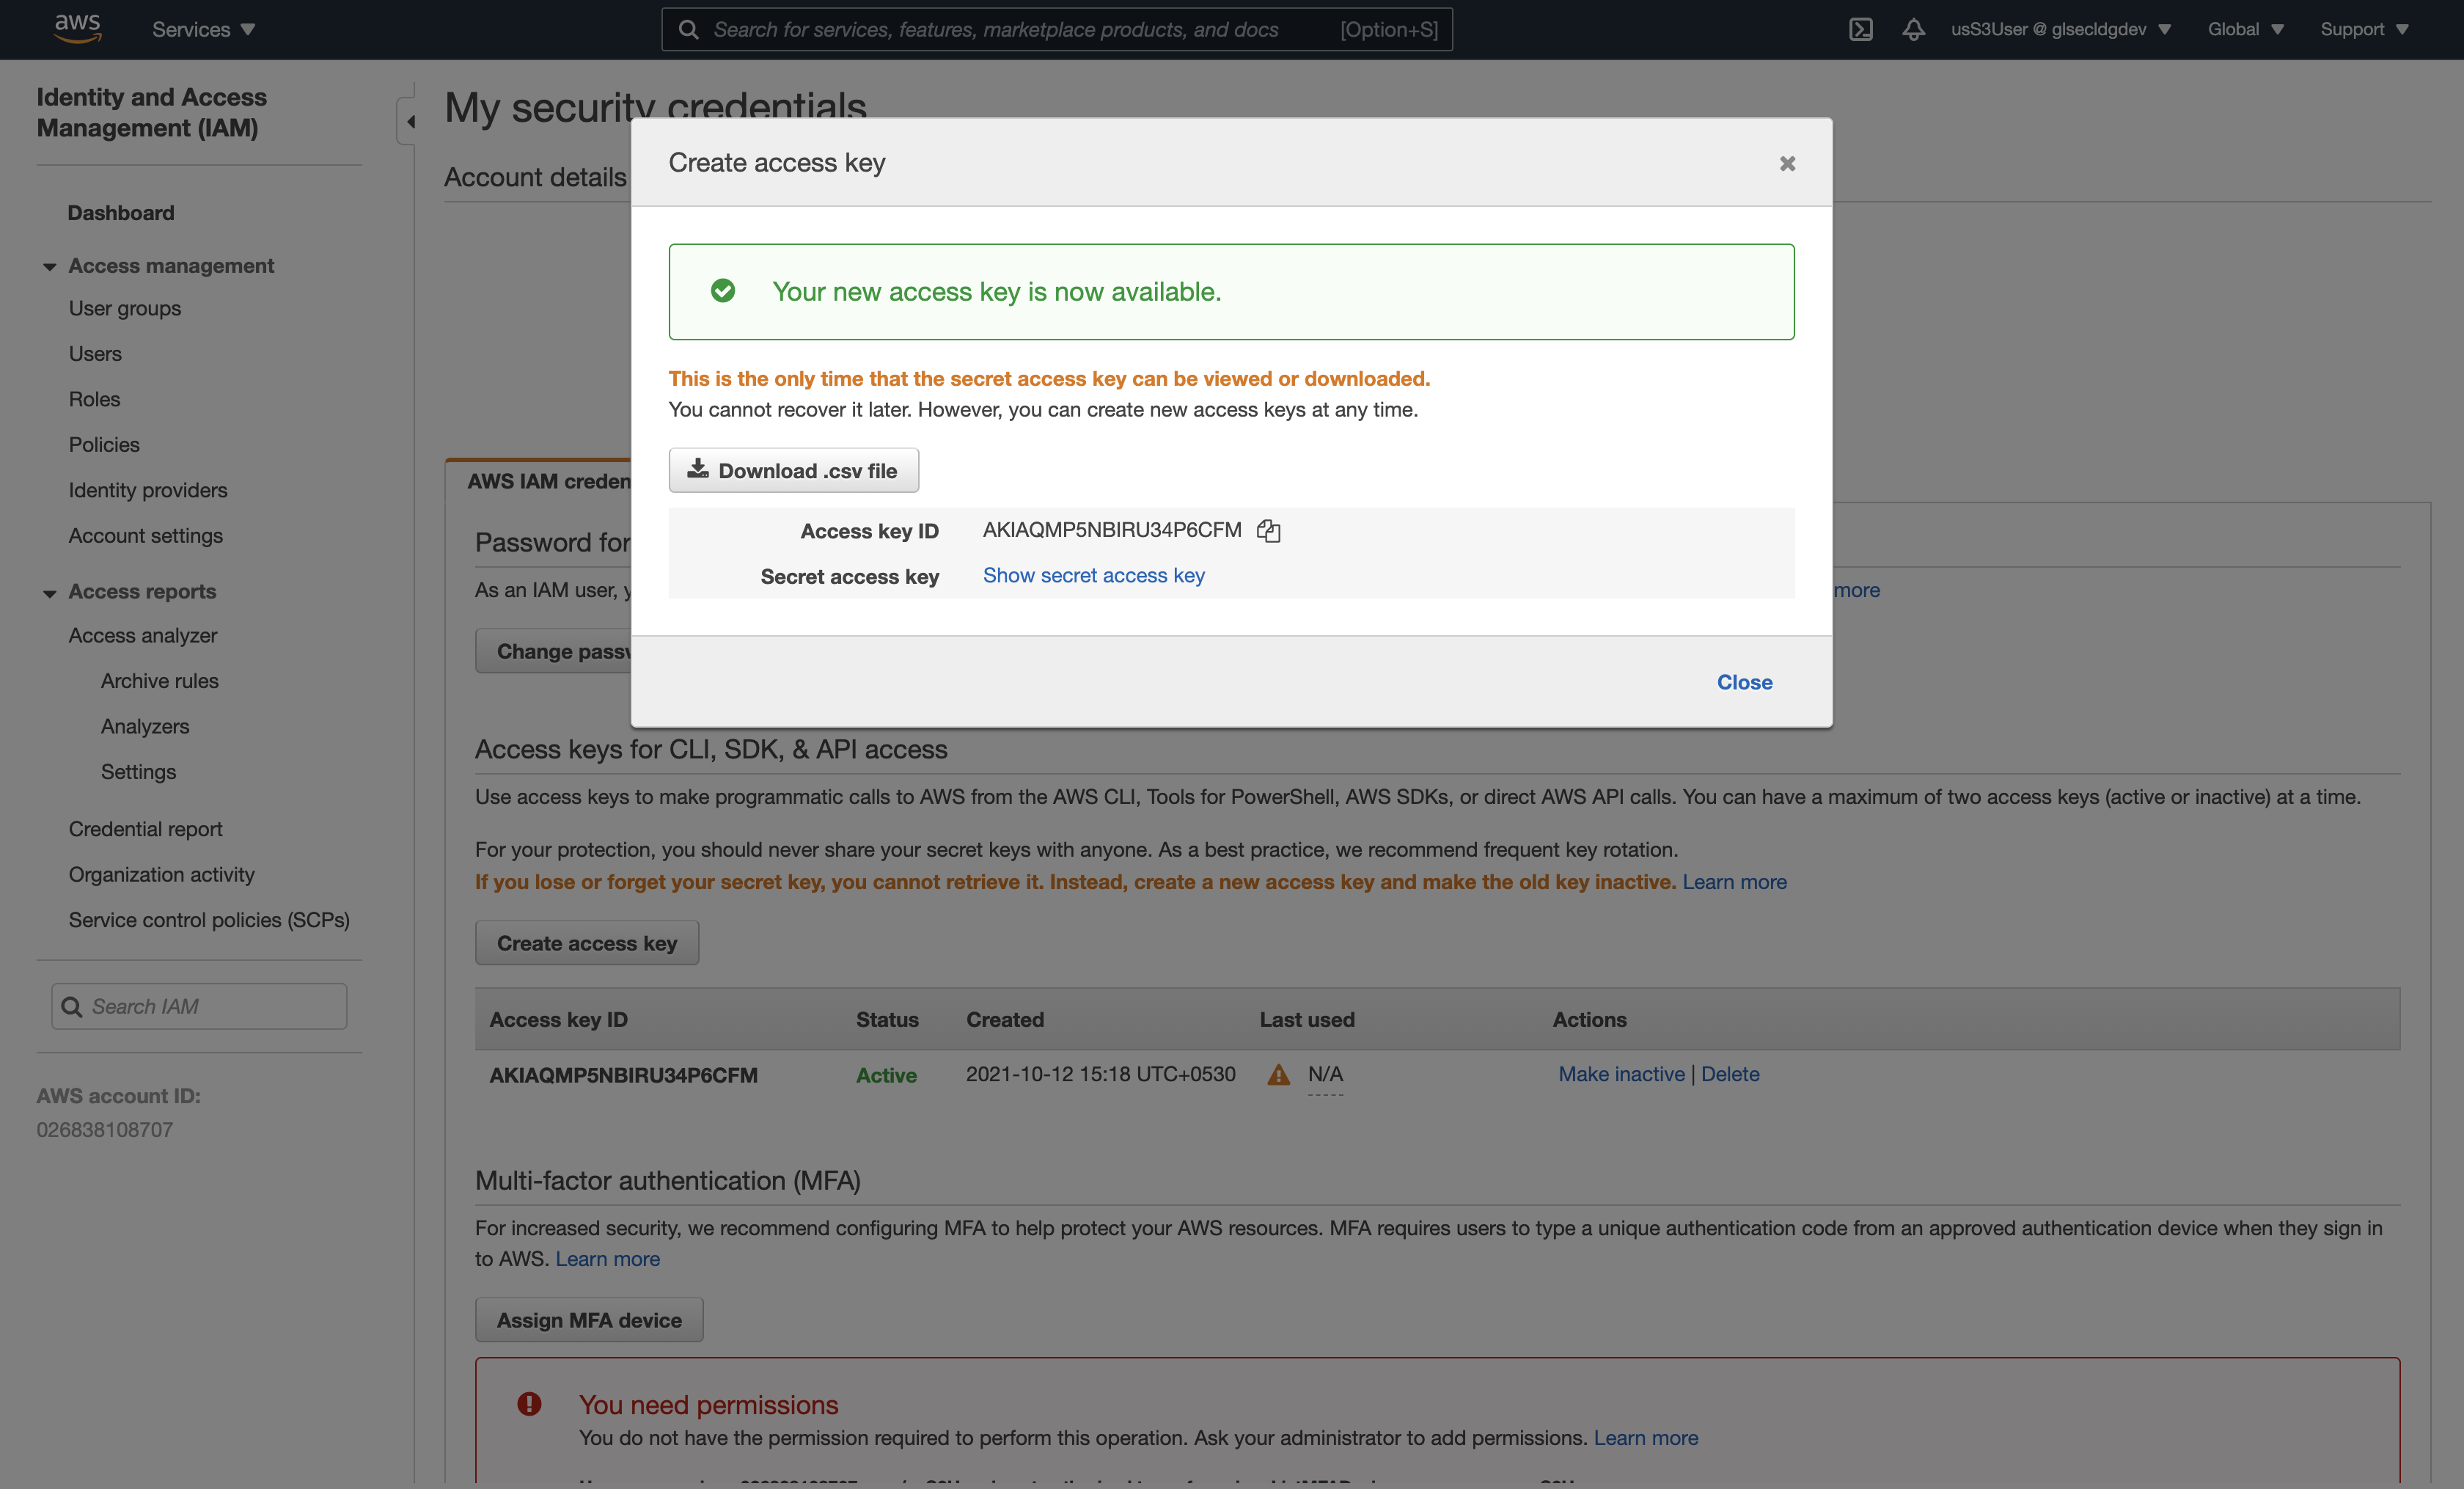The width and height of the screenshot is (2464, 1489).
Task: Collapse the IAM sidebar with arrow handle
Action: click(407, 122)
